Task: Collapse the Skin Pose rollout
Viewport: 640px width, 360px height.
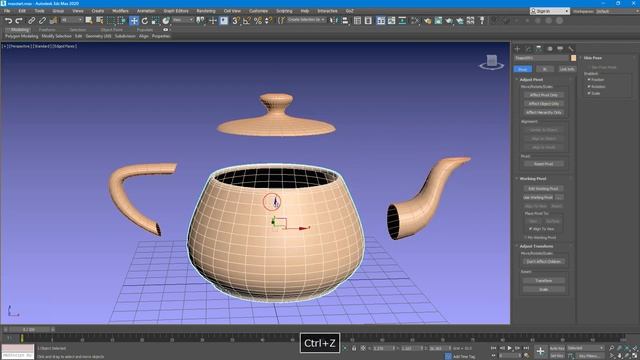Action: [592, 58]
